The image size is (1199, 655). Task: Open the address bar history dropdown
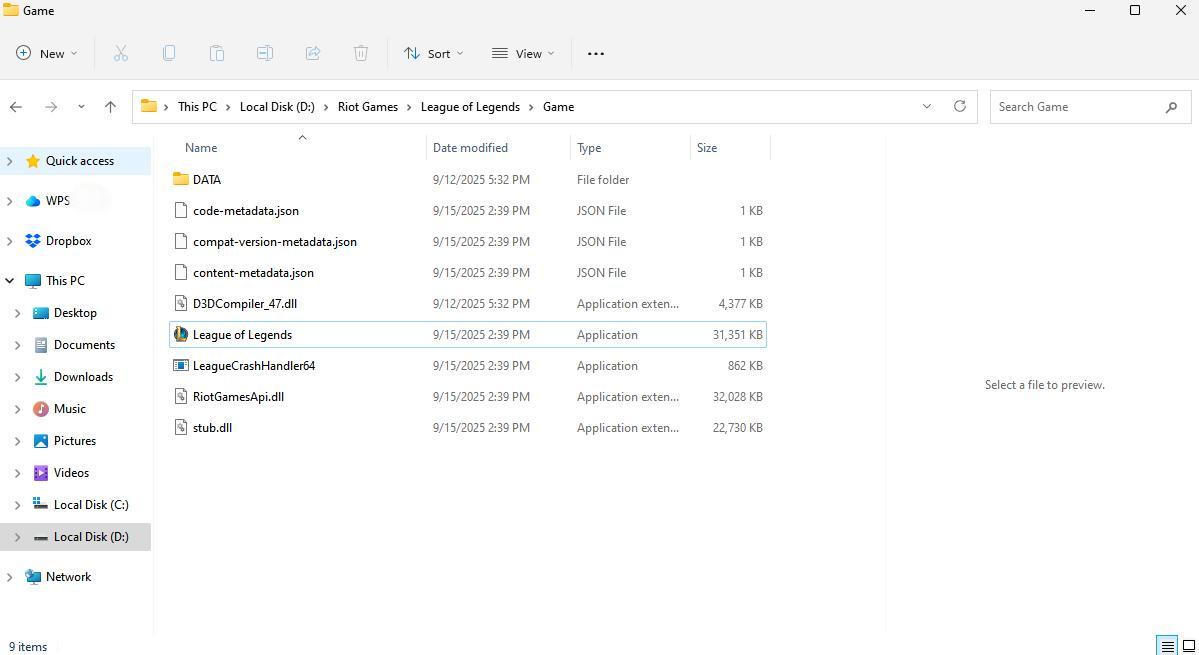[926, 106]
